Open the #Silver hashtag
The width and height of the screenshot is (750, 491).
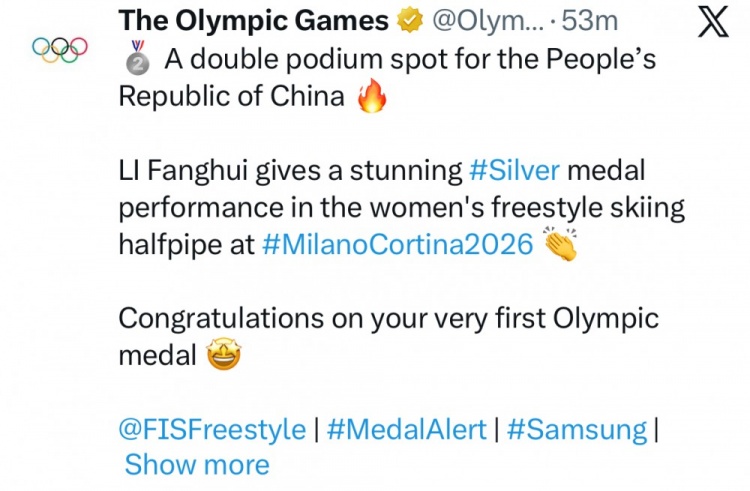click(514, 170)
